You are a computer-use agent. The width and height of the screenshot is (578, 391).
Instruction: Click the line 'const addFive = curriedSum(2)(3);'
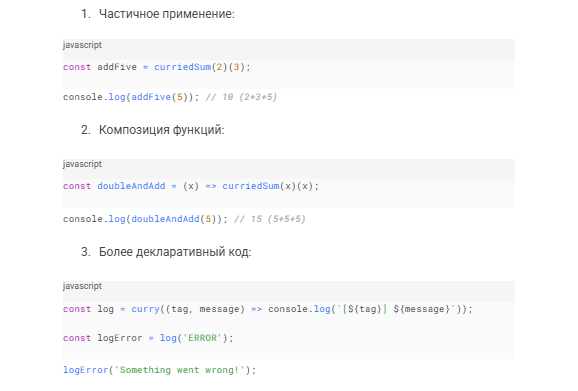tap(157, 67)
